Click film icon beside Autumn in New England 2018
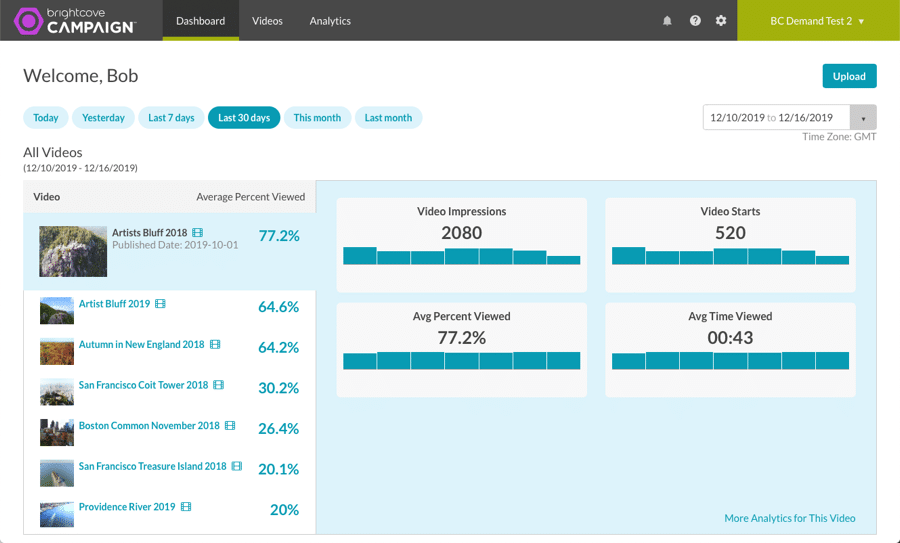900x543 pixels. 215,345
